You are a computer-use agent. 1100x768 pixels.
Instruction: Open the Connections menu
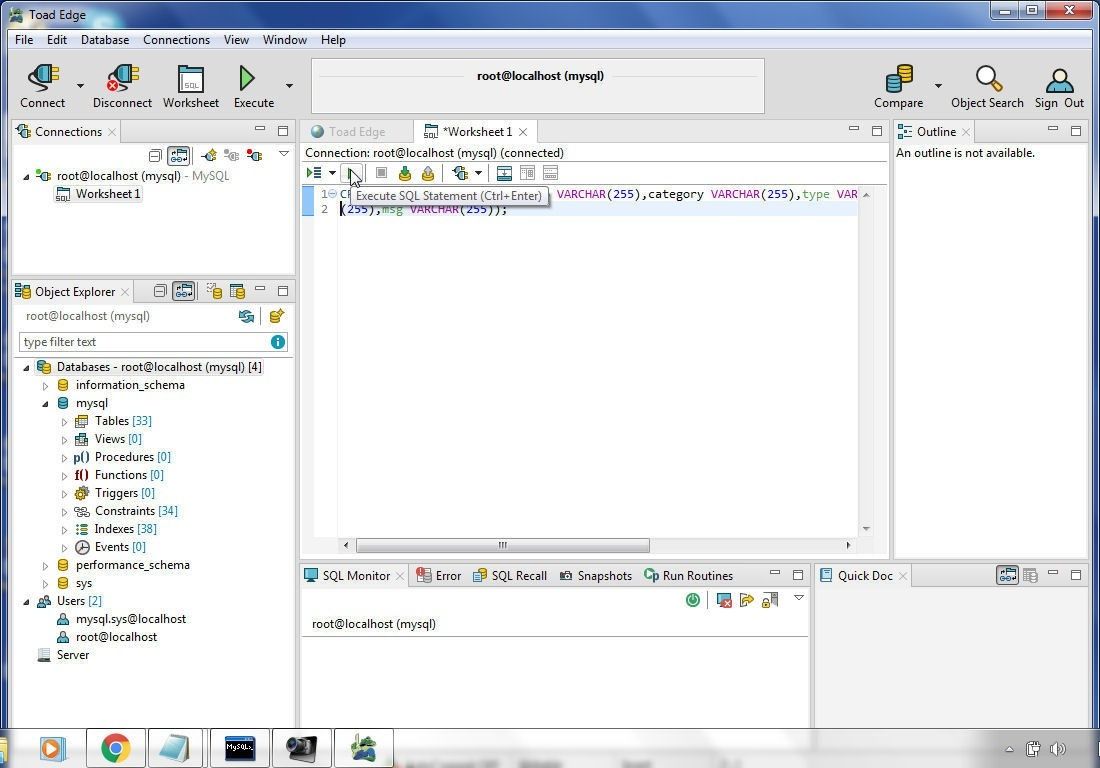coord(176,39)
